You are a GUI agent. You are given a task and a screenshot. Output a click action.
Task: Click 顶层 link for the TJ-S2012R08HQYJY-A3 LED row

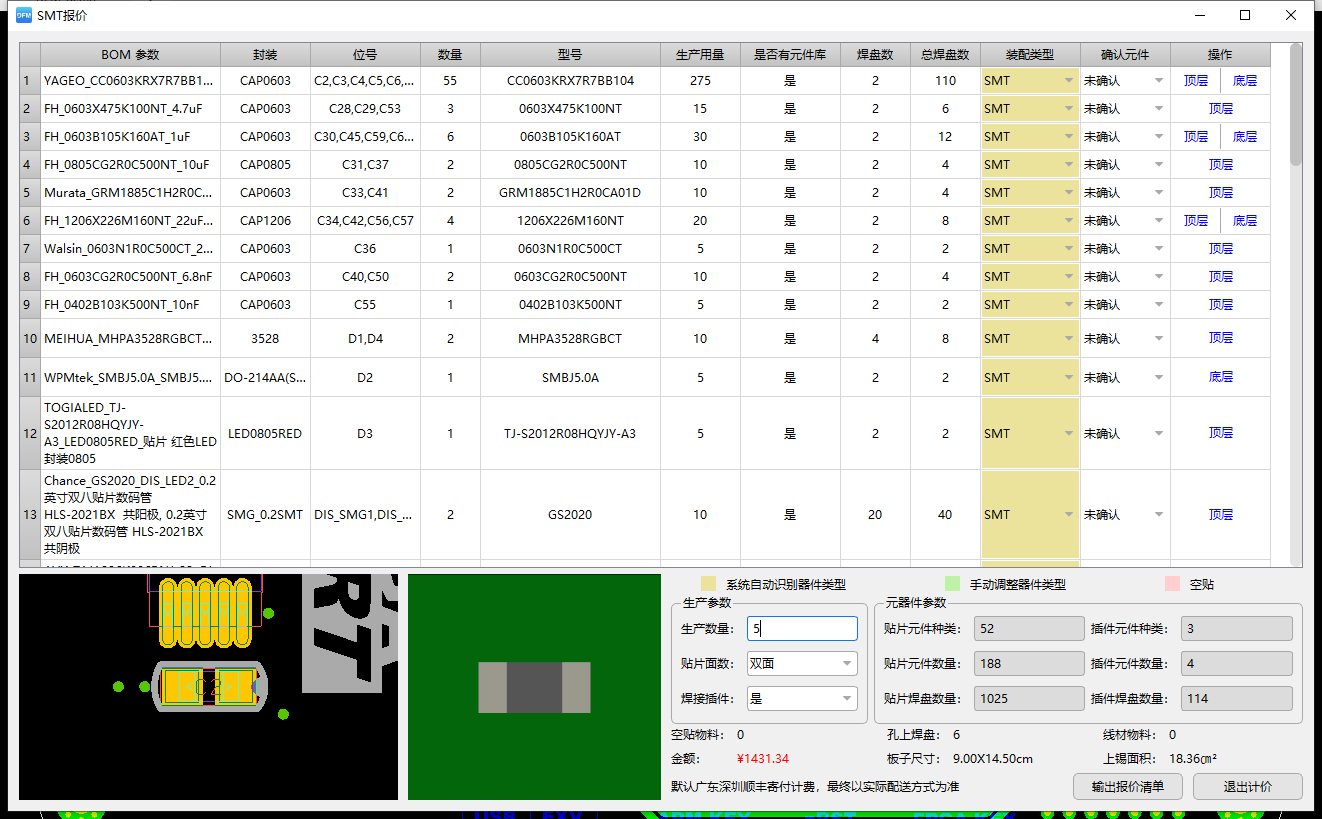[1220, 433]
